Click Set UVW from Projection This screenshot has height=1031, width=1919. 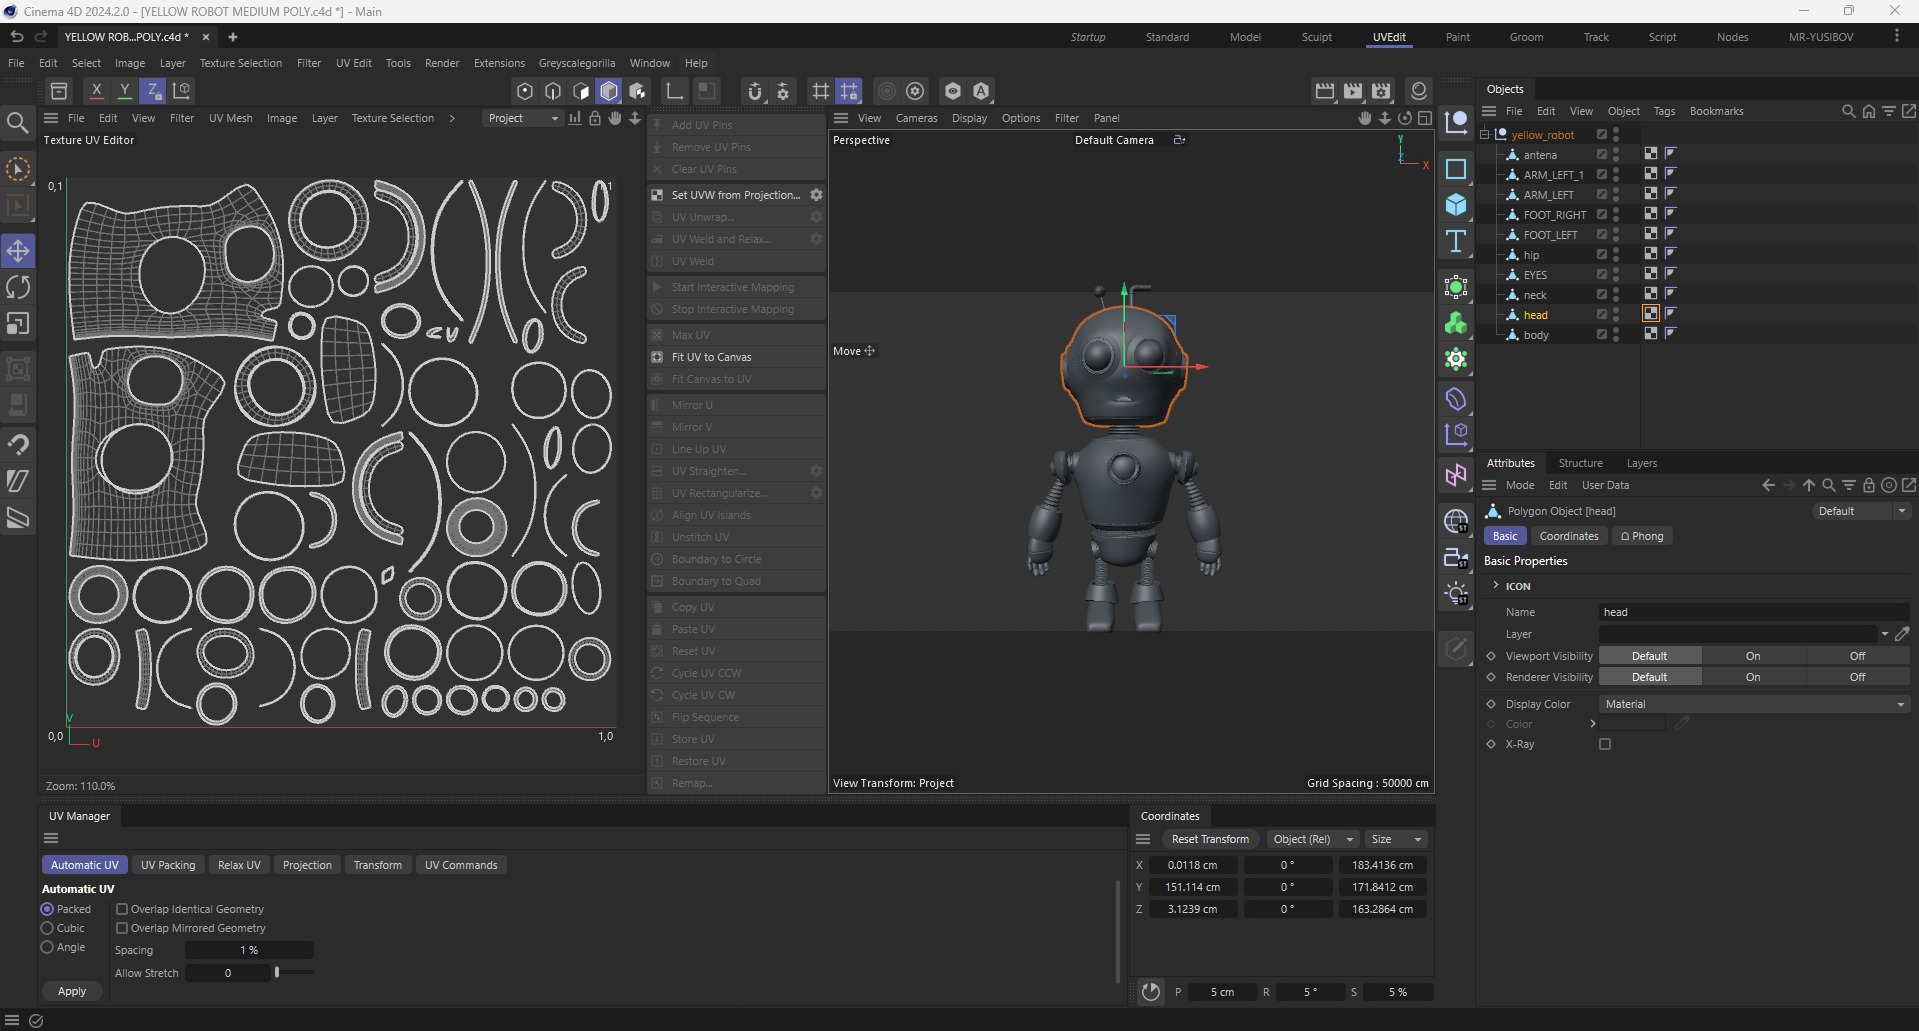(727, 195)
